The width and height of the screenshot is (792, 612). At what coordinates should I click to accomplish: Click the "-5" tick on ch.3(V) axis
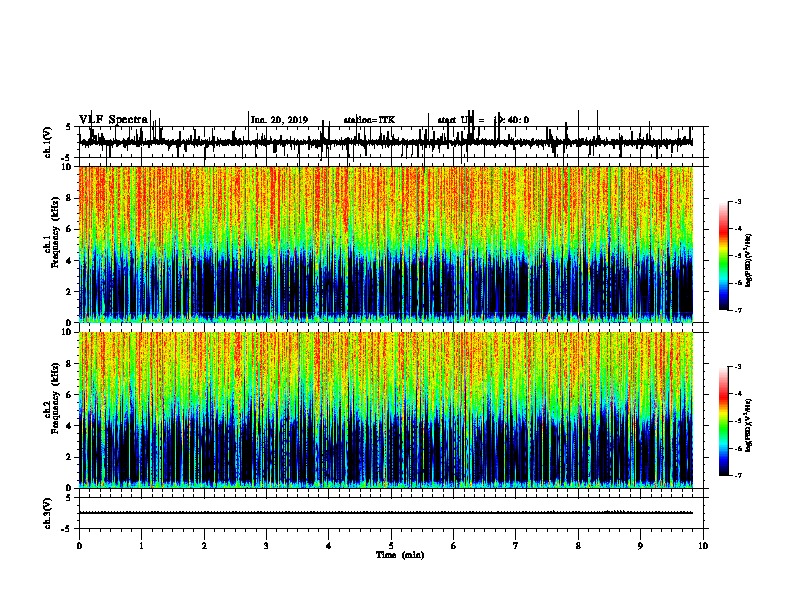(x=67, y=529)
